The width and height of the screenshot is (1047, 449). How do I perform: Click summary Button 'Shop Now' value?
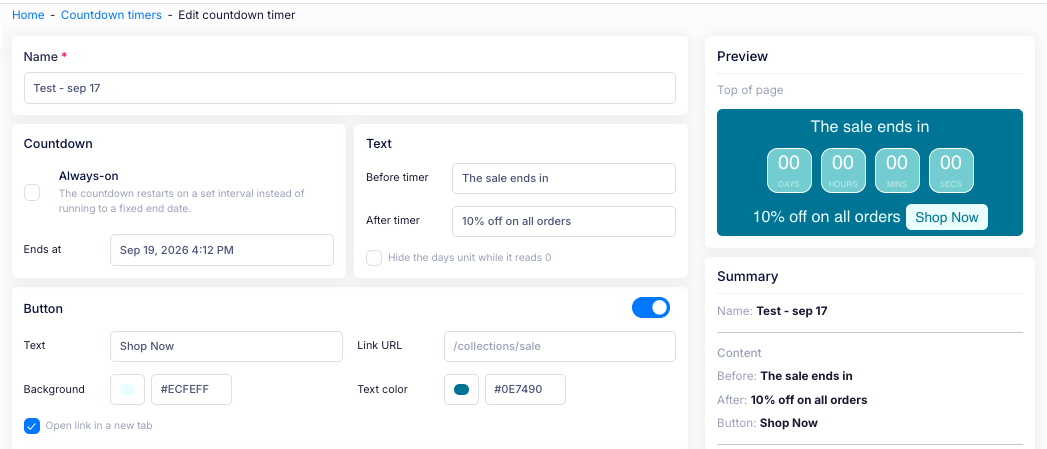[x=789, y=423]
